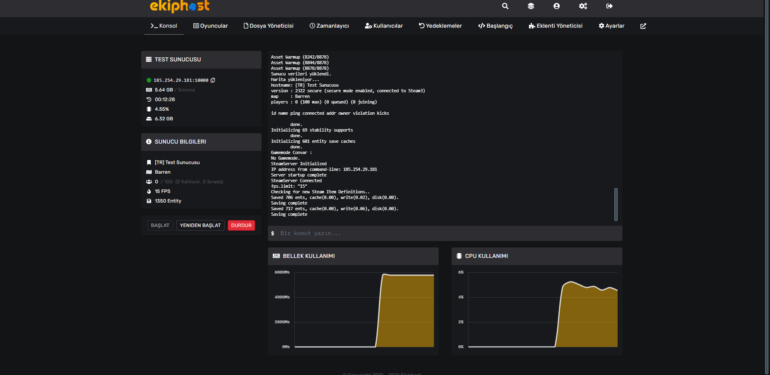Click the console output scrollbar
770x375 pixels.
pyautogui.click(x=616, y=204)
